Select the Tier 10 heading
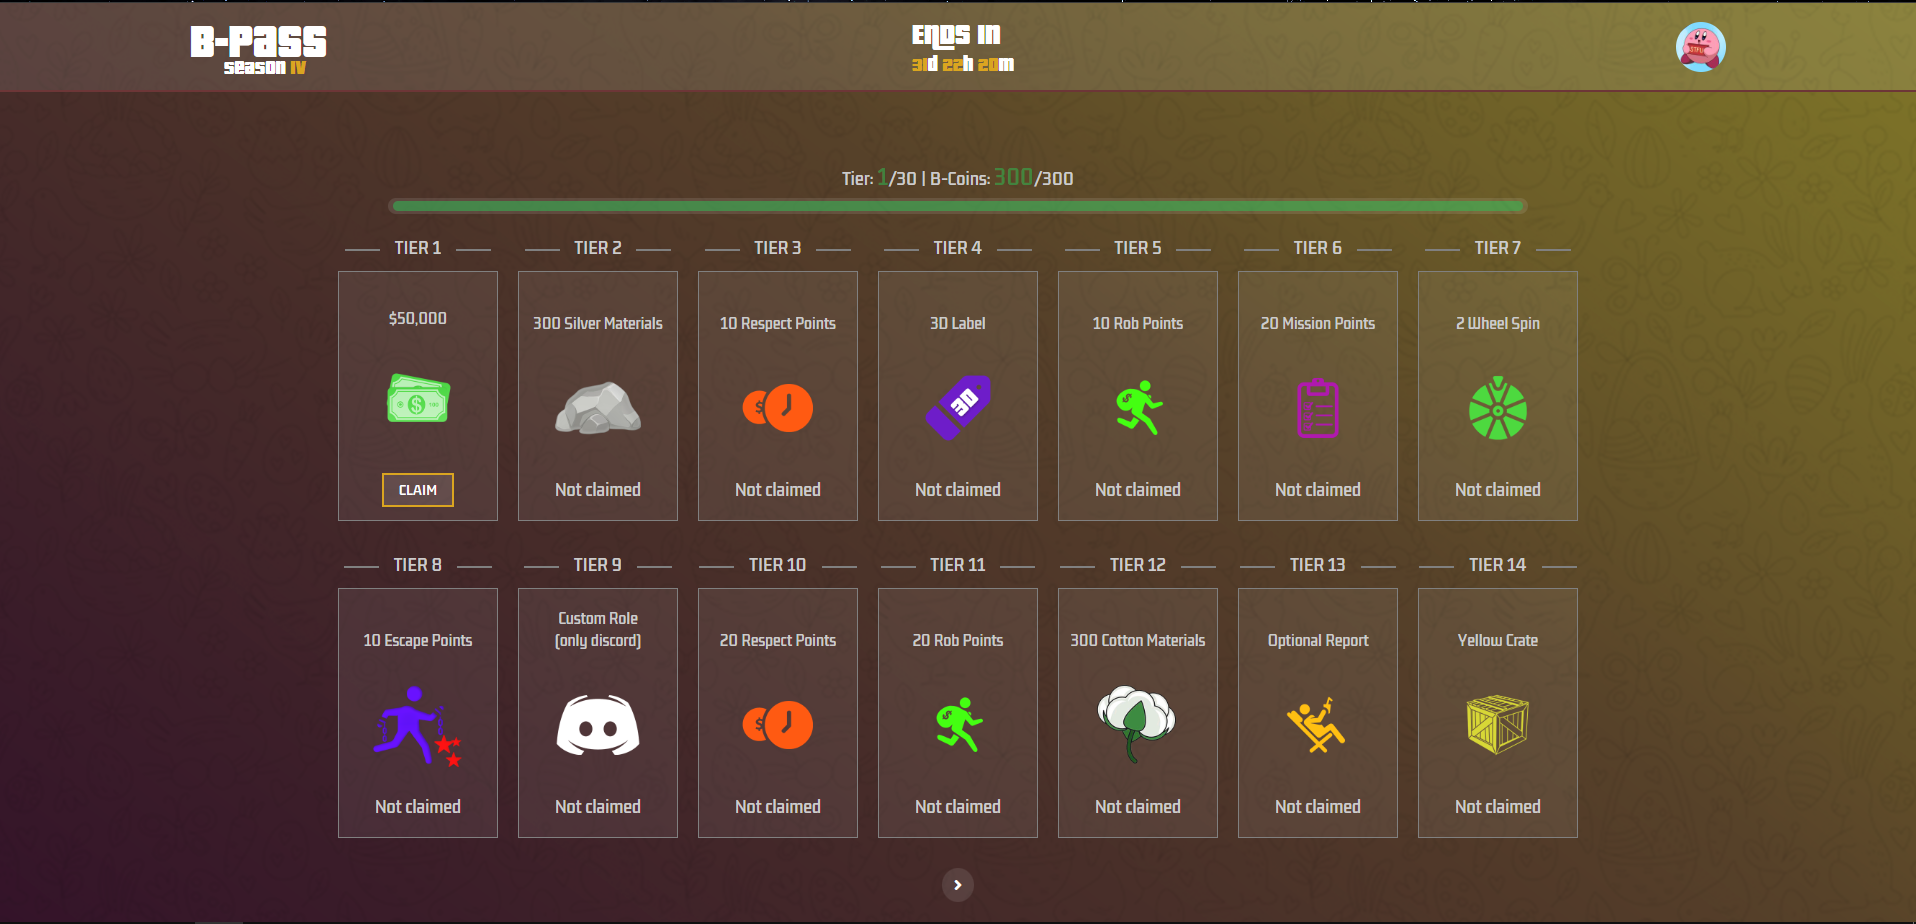This screenshot has width=1916, height=924. 777,565
